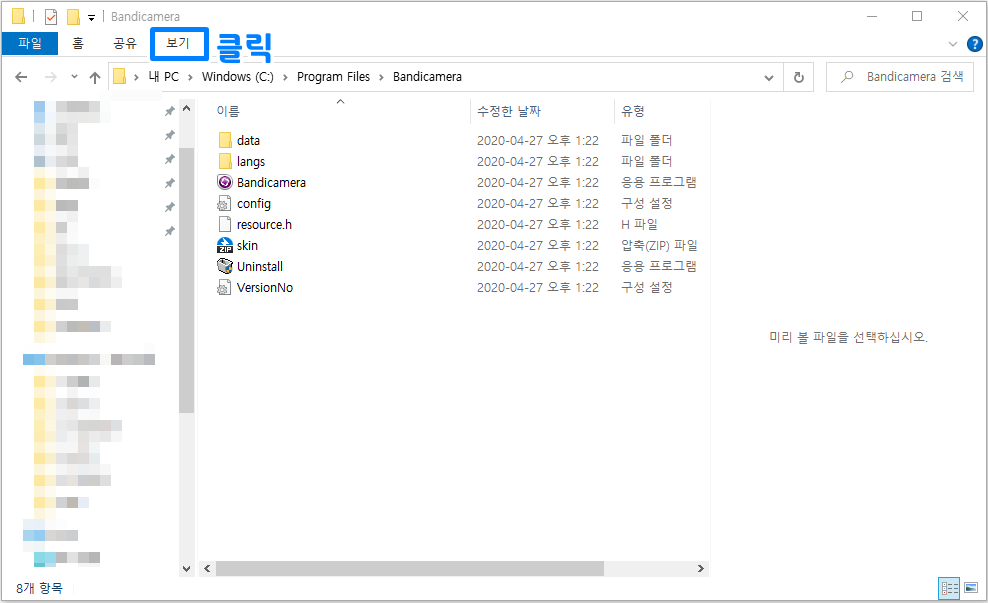The image size is (988, 603).
Task: Click the Refresh button in the address bar
Action: pos(797,76)
